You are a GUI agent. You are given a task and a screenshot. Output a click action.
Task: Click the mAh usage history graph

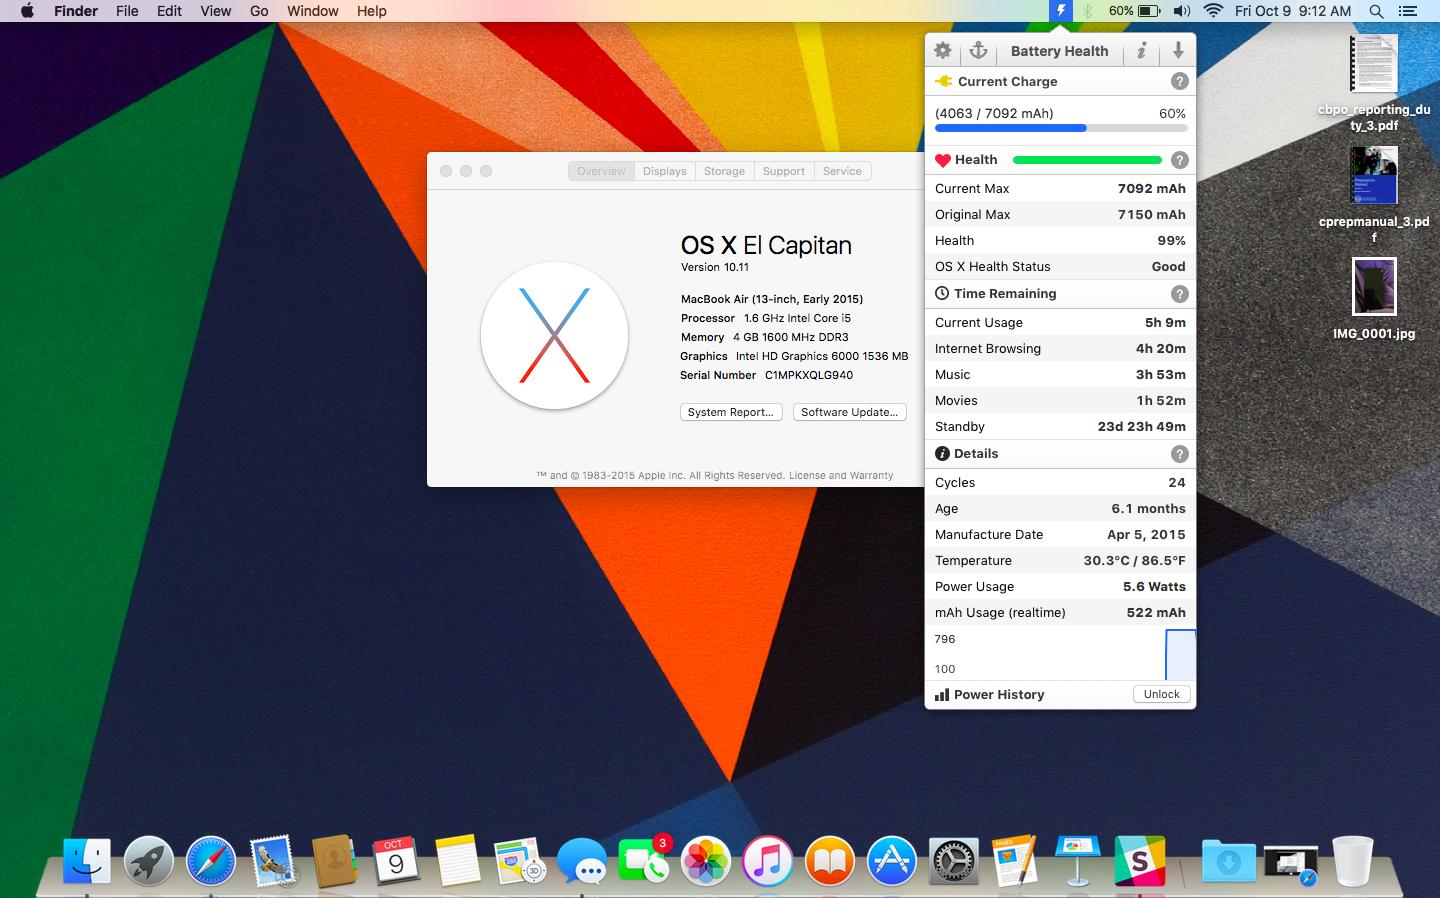click(1062, 654)
